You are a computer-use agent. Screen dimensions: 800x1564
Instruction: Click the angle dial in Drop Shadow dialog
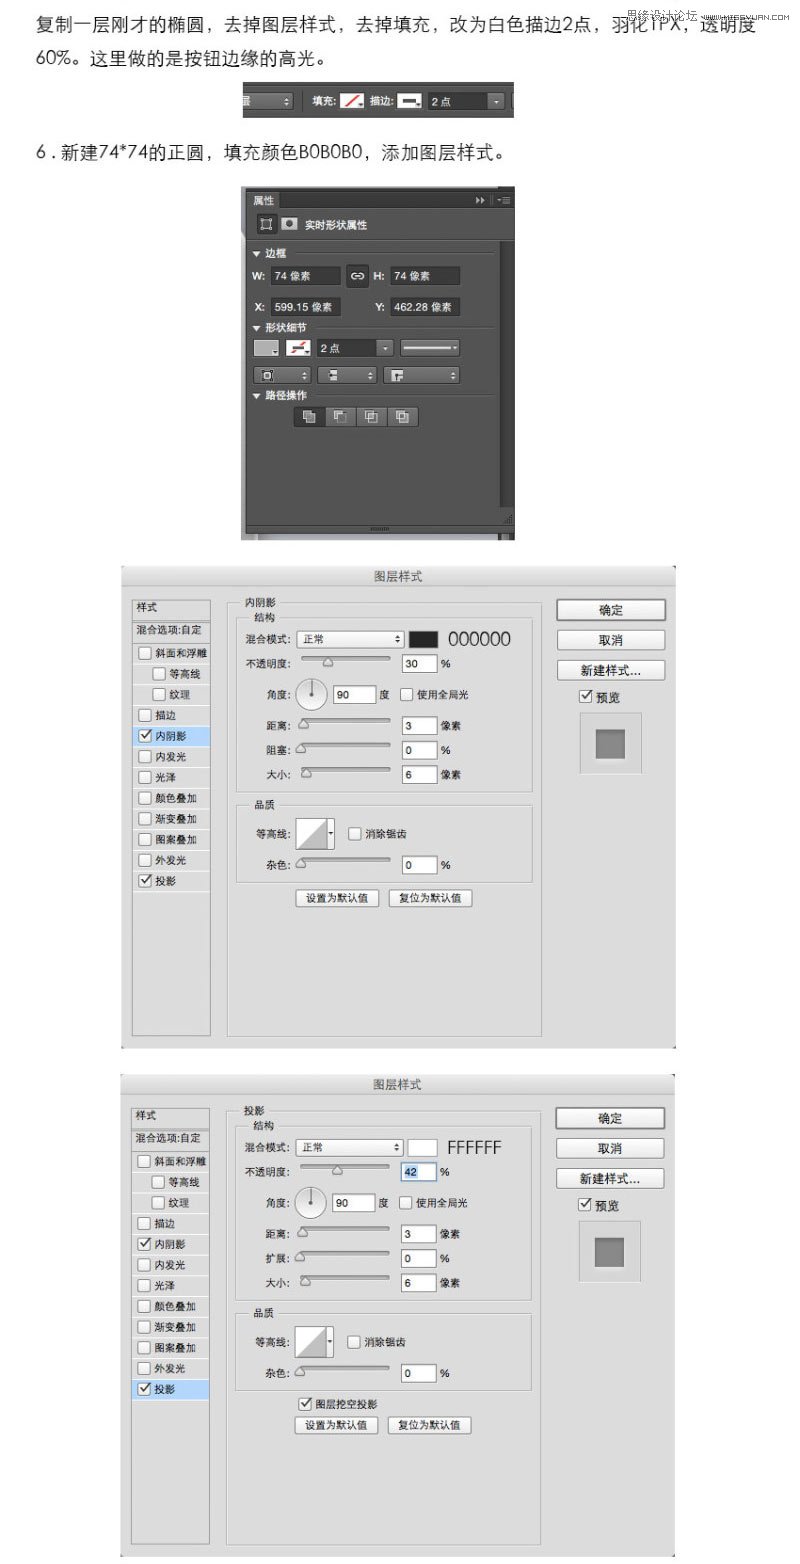pyautogui.click(x=311, y=1201)
